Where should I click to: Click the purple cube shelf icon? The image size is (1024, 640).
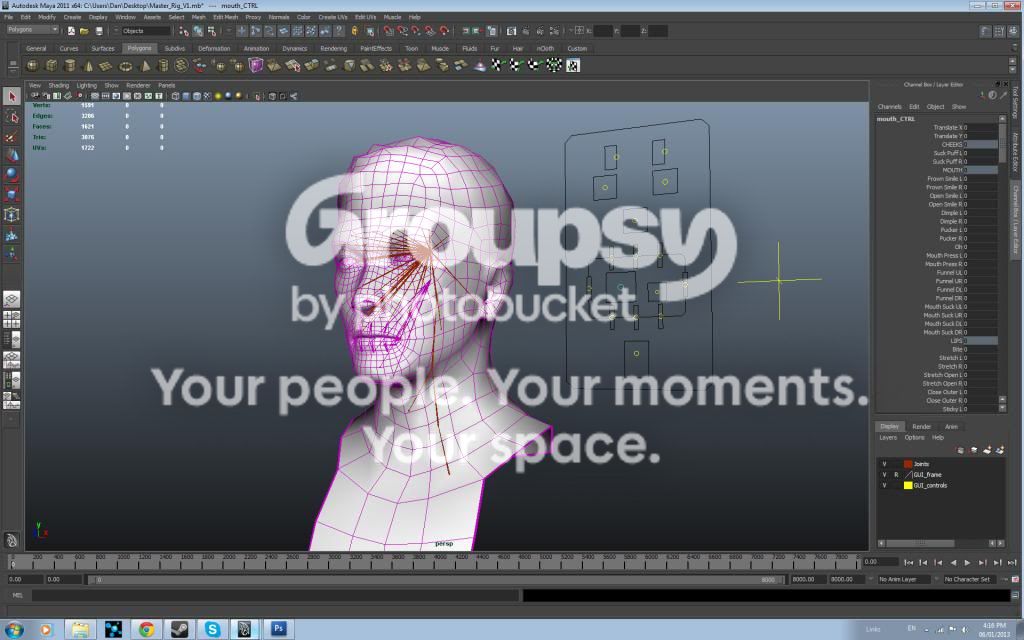point(255,65)
